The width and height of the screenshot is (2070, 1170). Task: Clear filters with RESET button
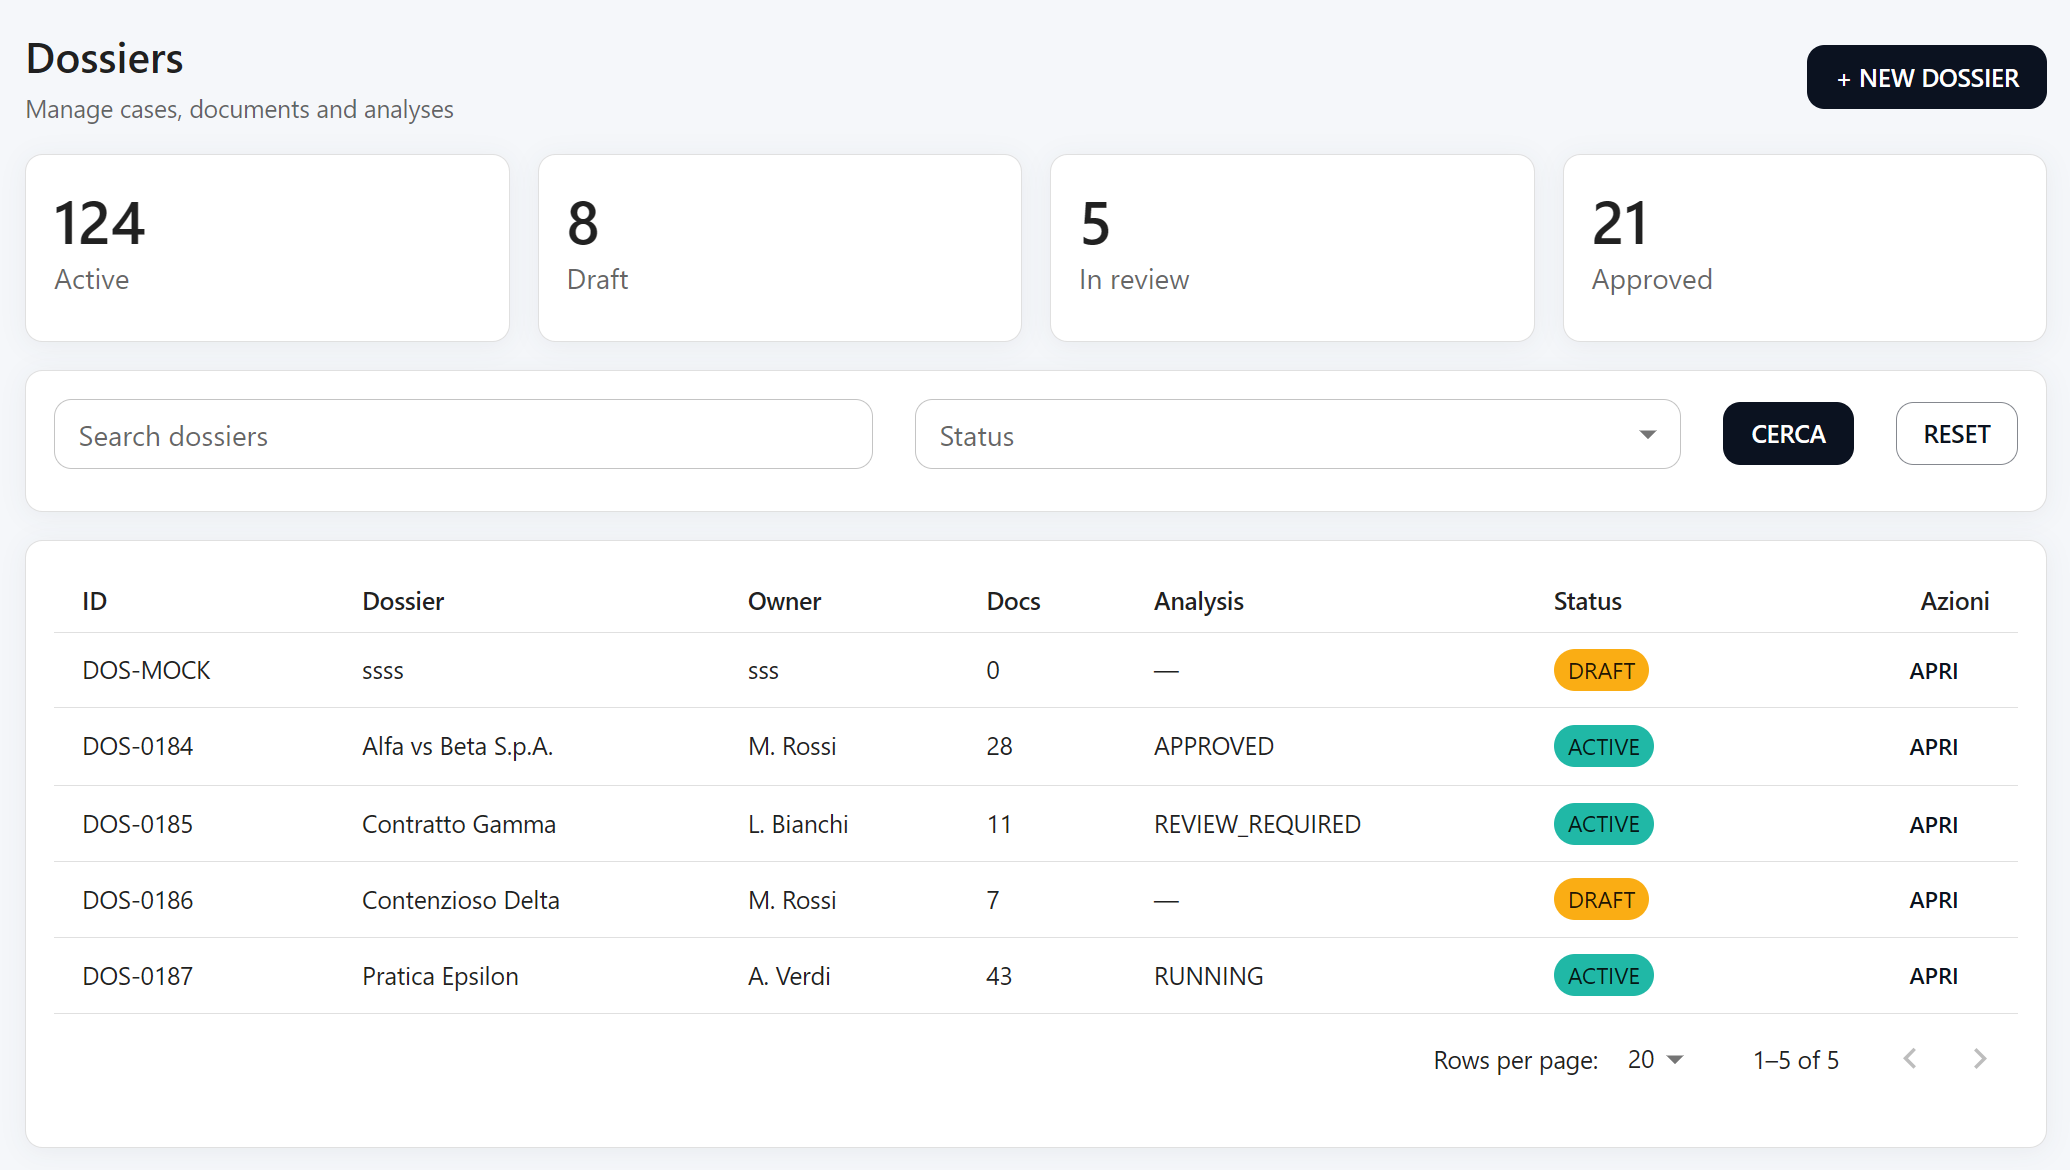pyautogui.click(x=1956, y=434)
